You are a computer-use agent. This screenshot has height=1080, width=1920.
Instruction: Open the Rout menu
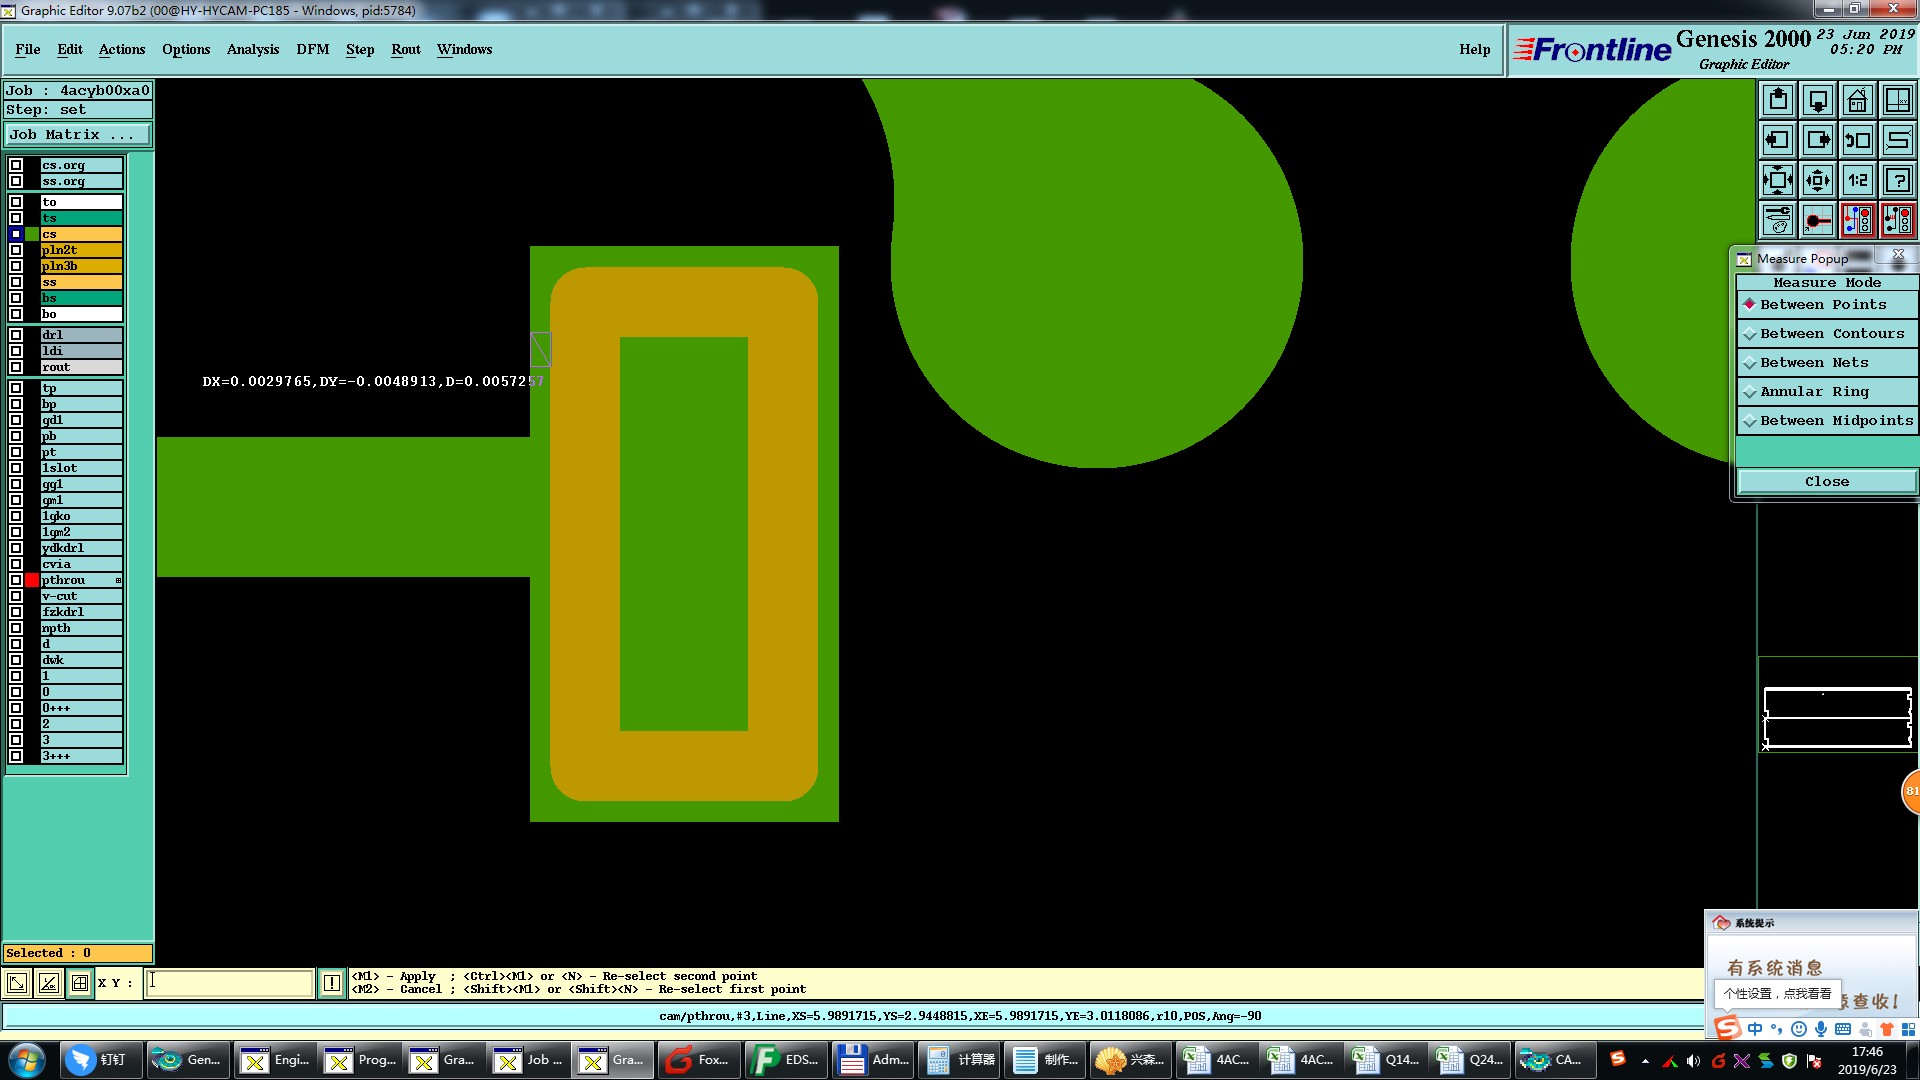coord(405,49)
